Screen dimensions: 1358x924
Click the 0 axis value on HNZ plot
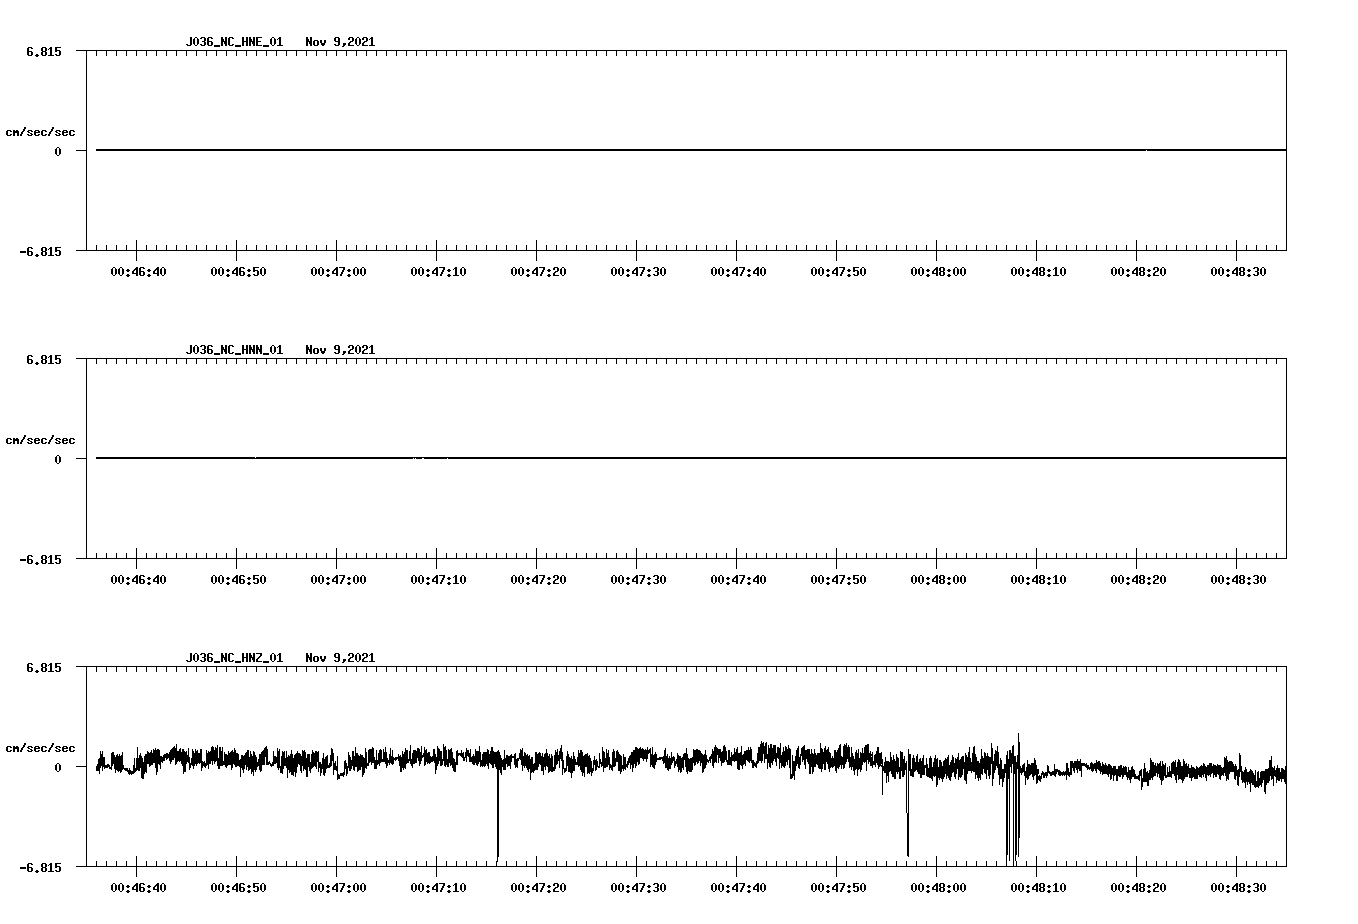[x=58, y=767]
